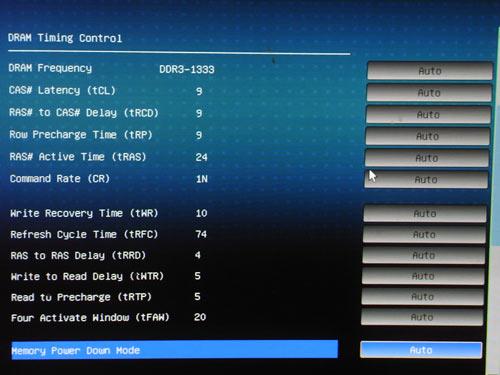Click the DRAM Timing Control heading
The image size is (500, 375).
[x=65, y=38]
